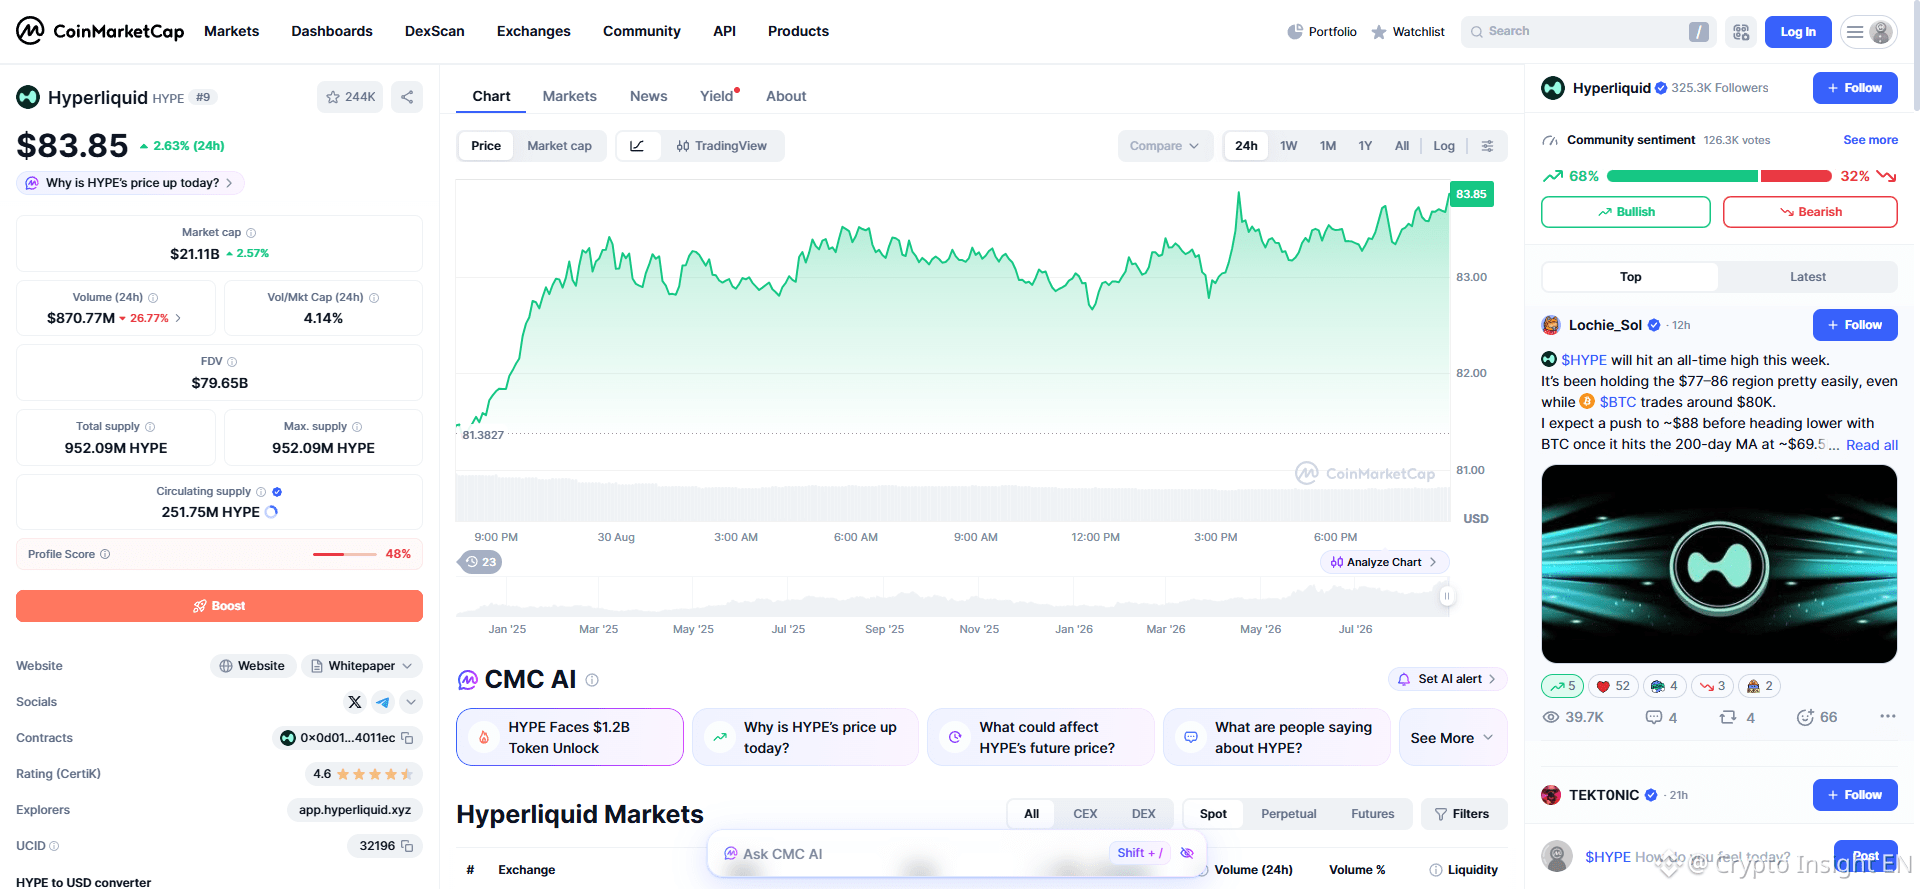This screenshot has height=889, width=1920.
Task: Open 'Why is HYPE's price up today?' chip
Action: tap(130, 183)
